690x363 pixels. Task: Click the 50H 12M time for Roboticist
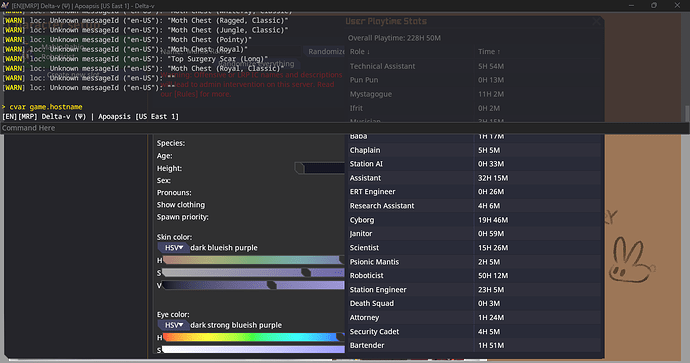point(493,275)
